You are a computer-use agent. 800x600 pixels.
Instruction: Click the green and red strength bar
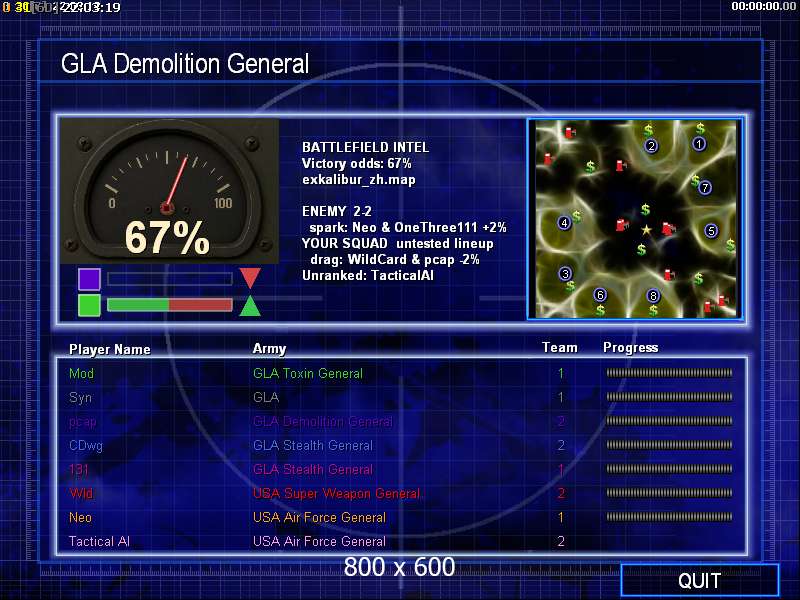(170, 305)
